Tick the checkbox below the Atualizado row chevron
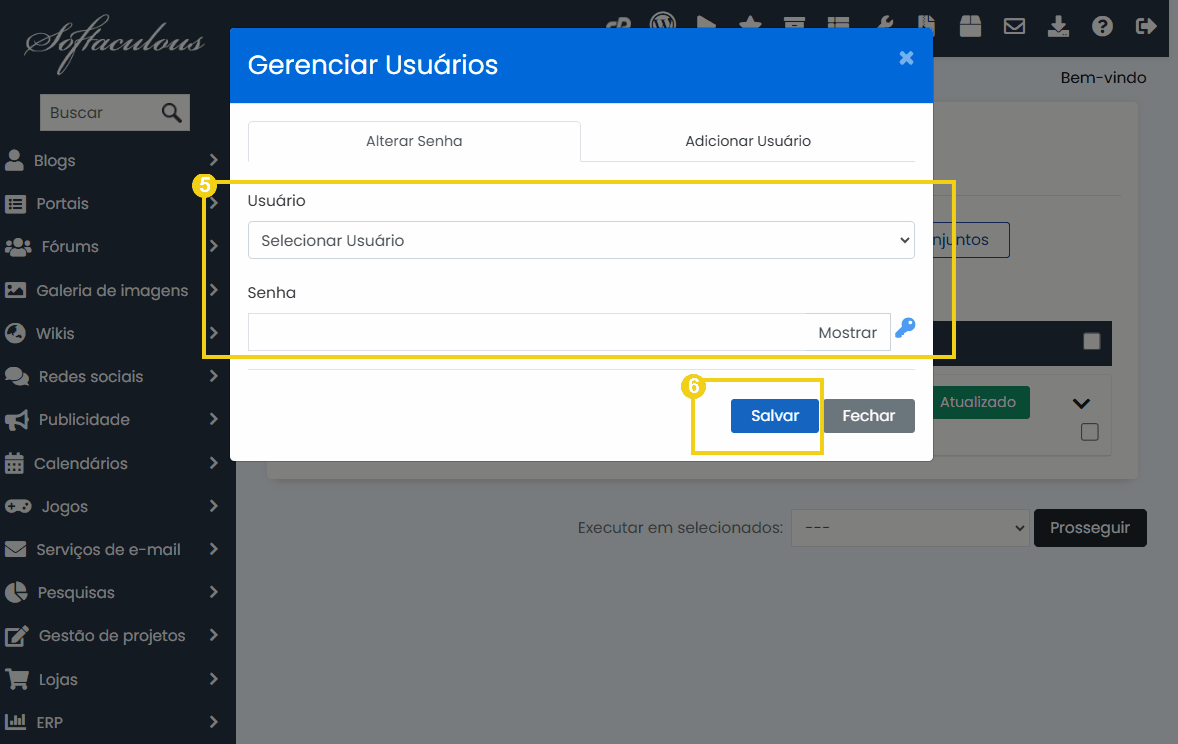Viewport: 1178px width, 744px height. tap(1089, 431)
